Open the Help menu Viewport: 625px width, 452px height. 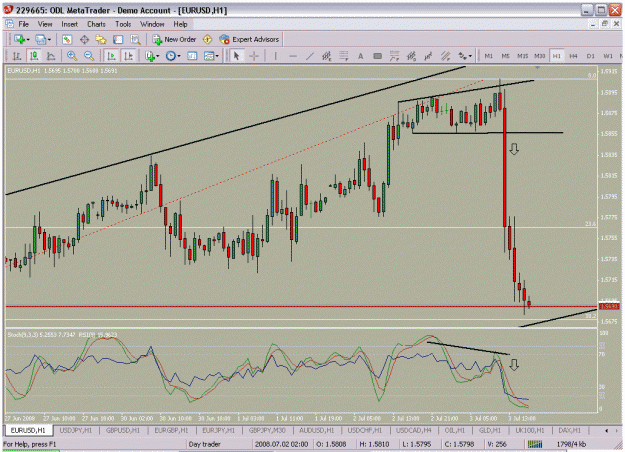point(180,24)
